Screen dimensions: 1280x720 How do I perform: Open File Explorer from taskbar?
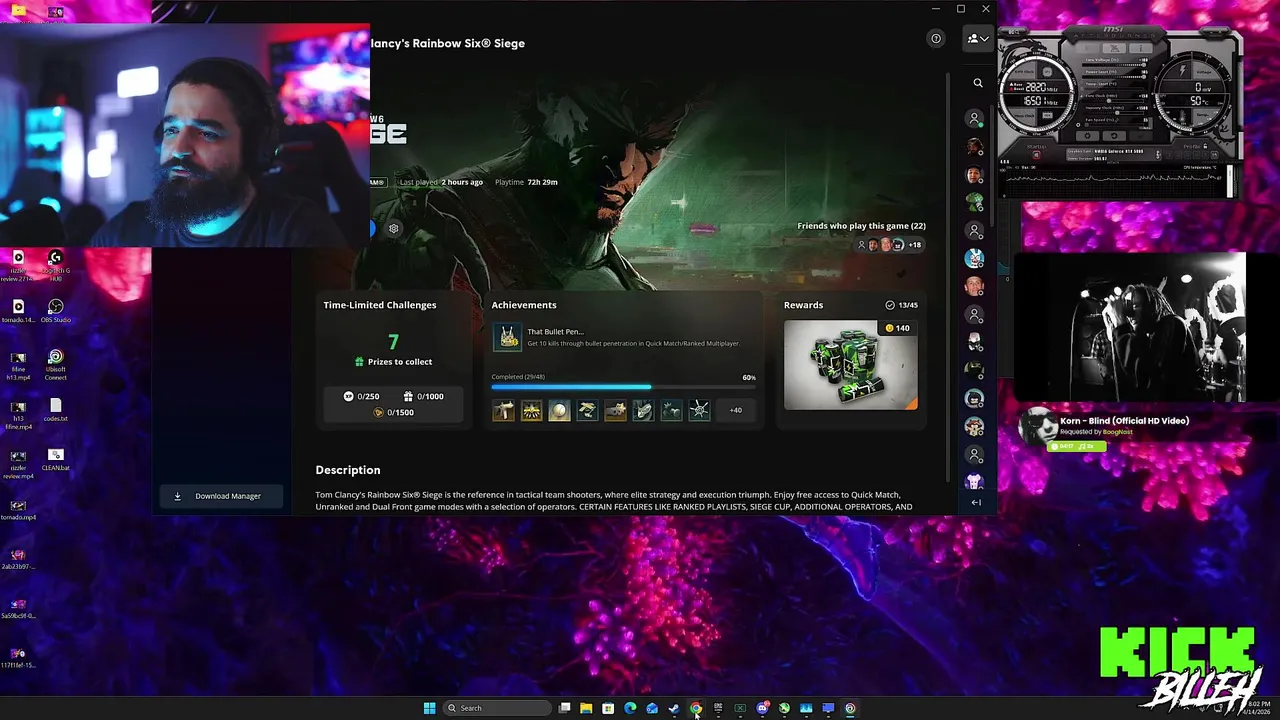click(586, 708)
